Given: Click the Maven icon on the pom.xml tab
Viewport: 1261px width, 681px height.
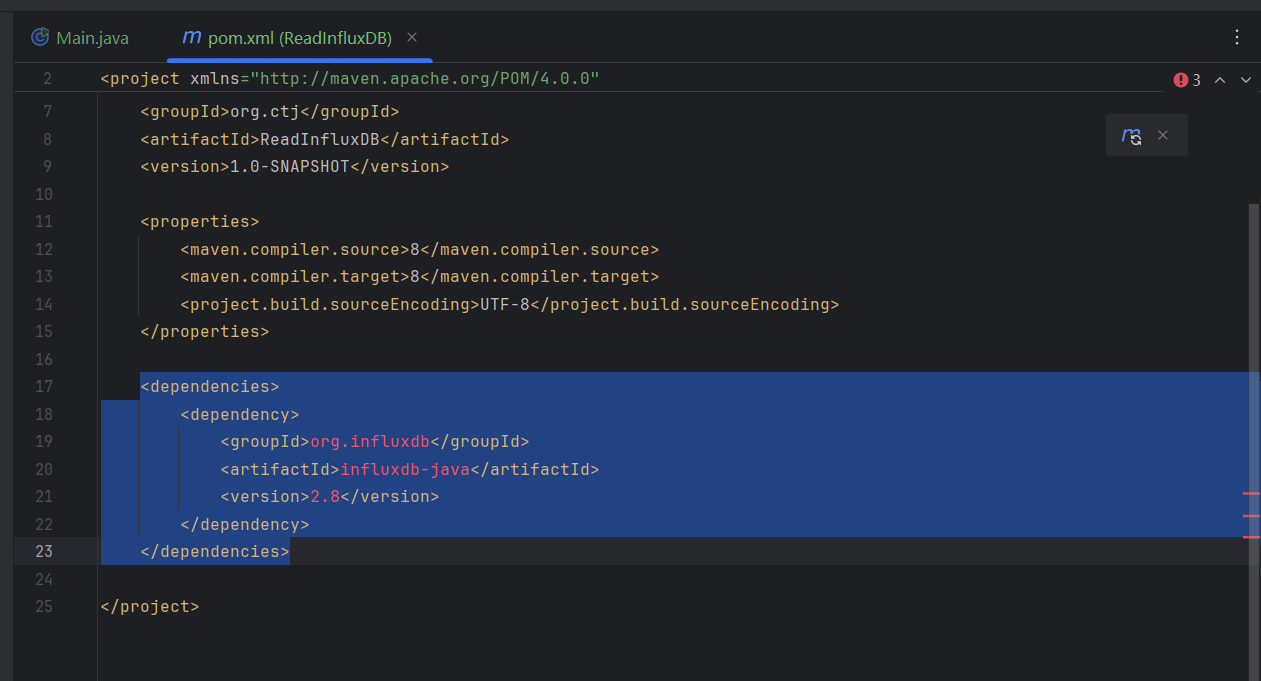Looking at the screenshot, I should [x=190, y=38].
